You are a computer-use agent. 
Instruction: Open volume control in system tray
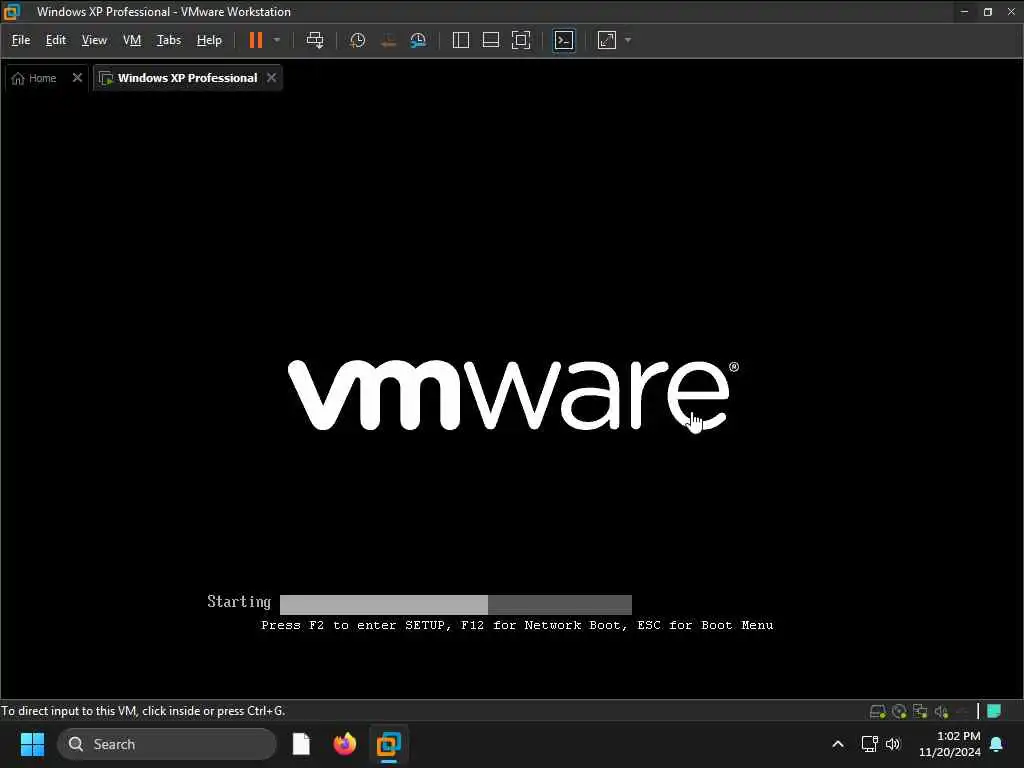(x=893, y=744)
